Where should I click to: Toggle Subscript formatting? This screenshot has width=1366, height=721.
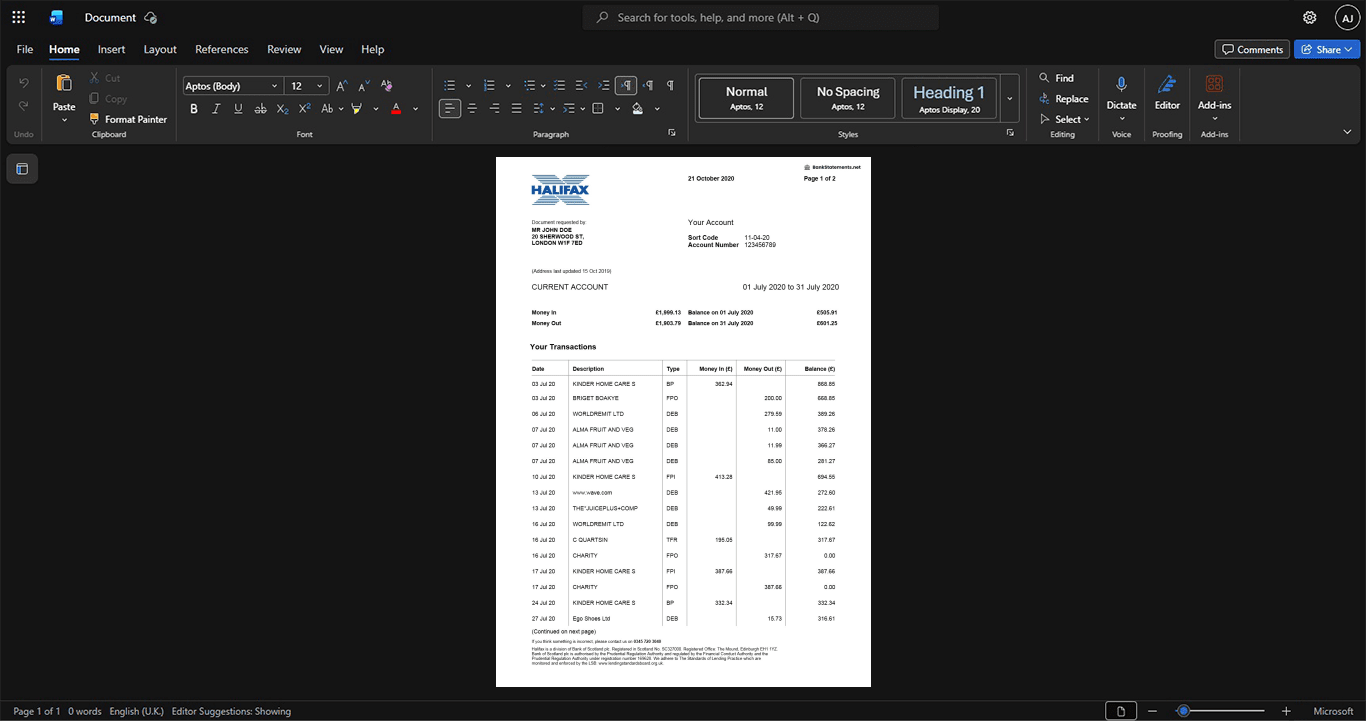(282, 108)
